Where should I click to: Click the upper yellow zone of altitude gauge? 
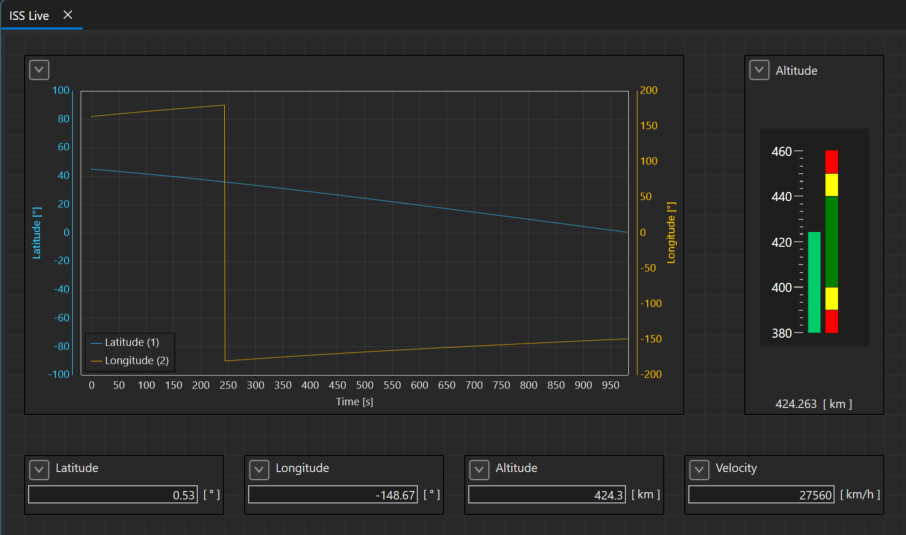tap(831, 185)
